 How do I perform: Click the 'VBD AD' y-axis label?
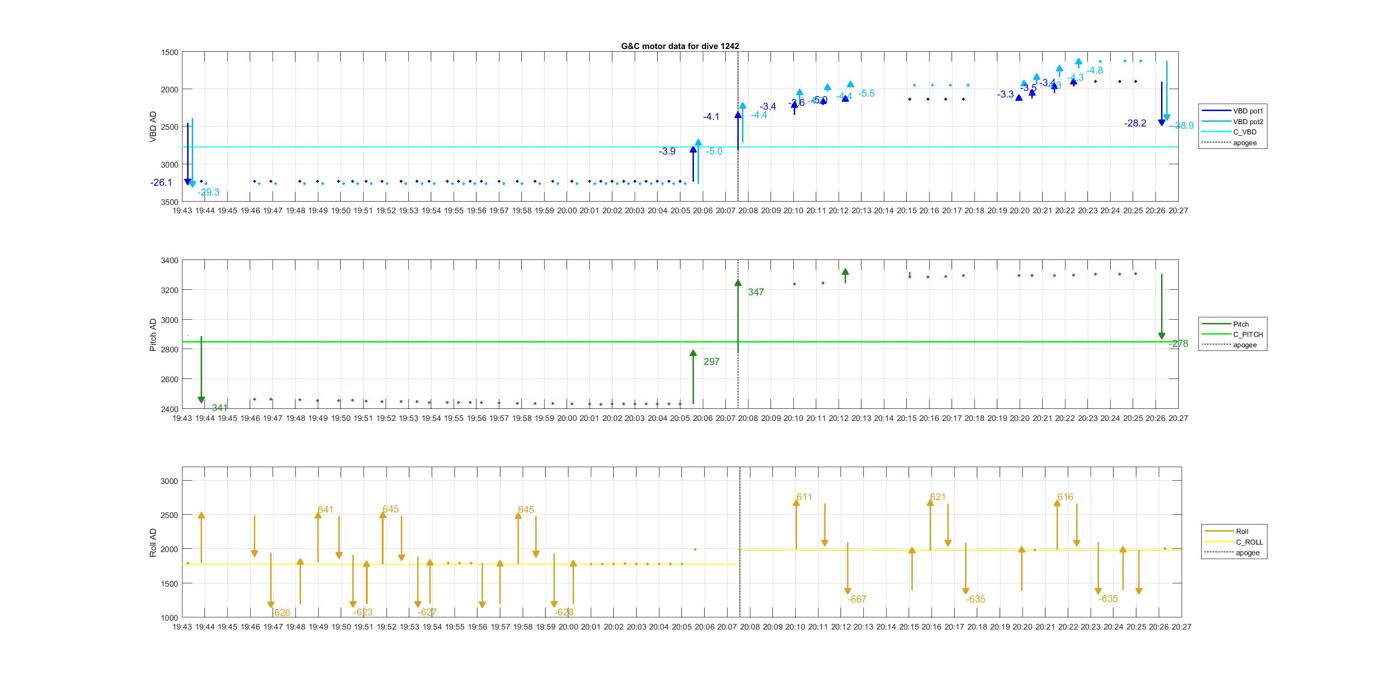(x=153, y=127)
